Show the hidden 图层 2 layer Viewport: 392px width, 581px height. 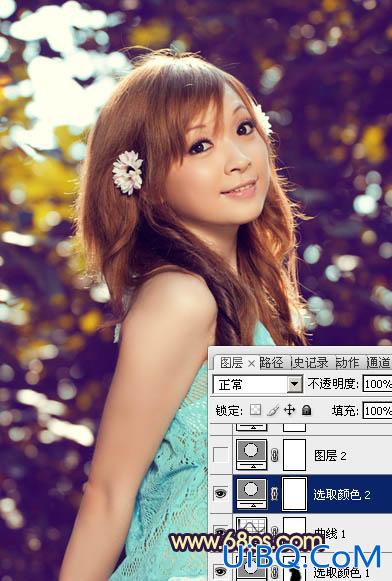(221, 455)
